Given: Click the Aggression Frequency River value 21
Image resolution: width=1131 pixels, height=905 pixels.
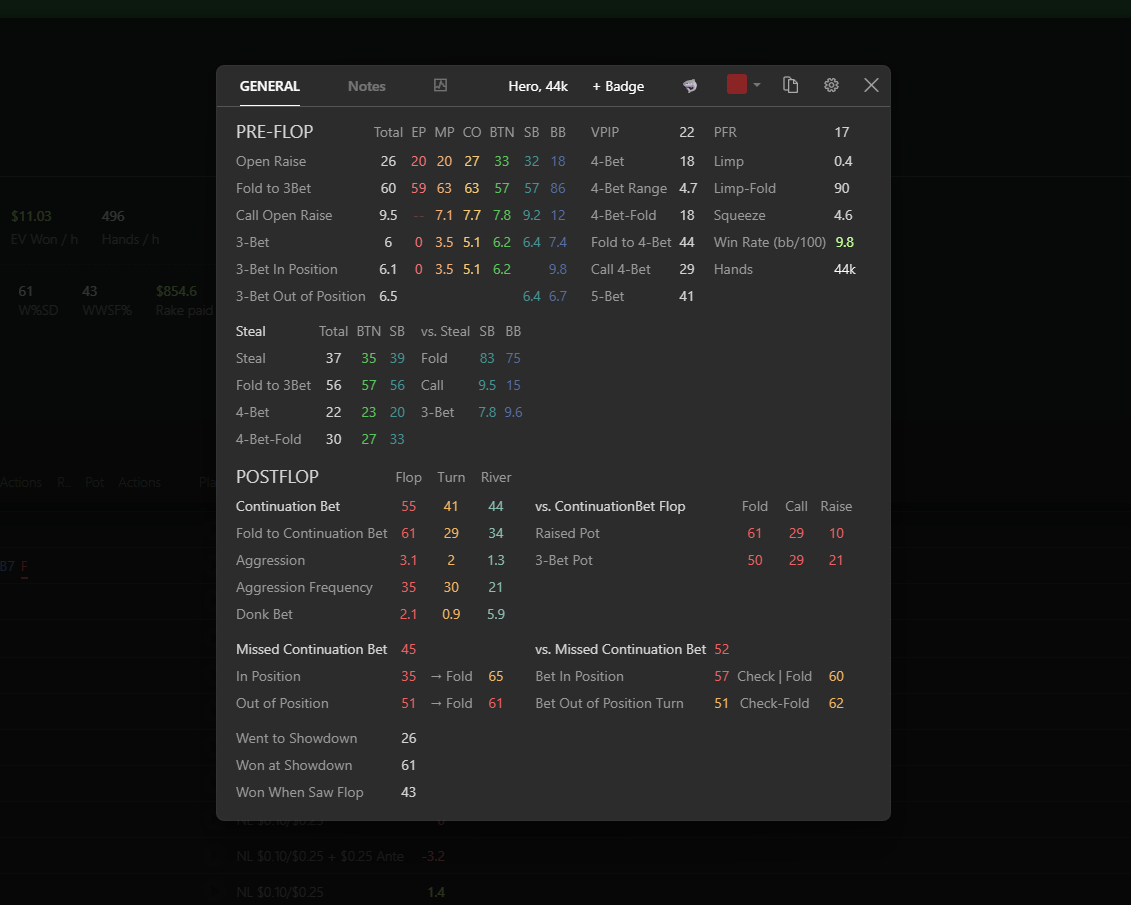Looking at the screenshot, I should 496,588.
